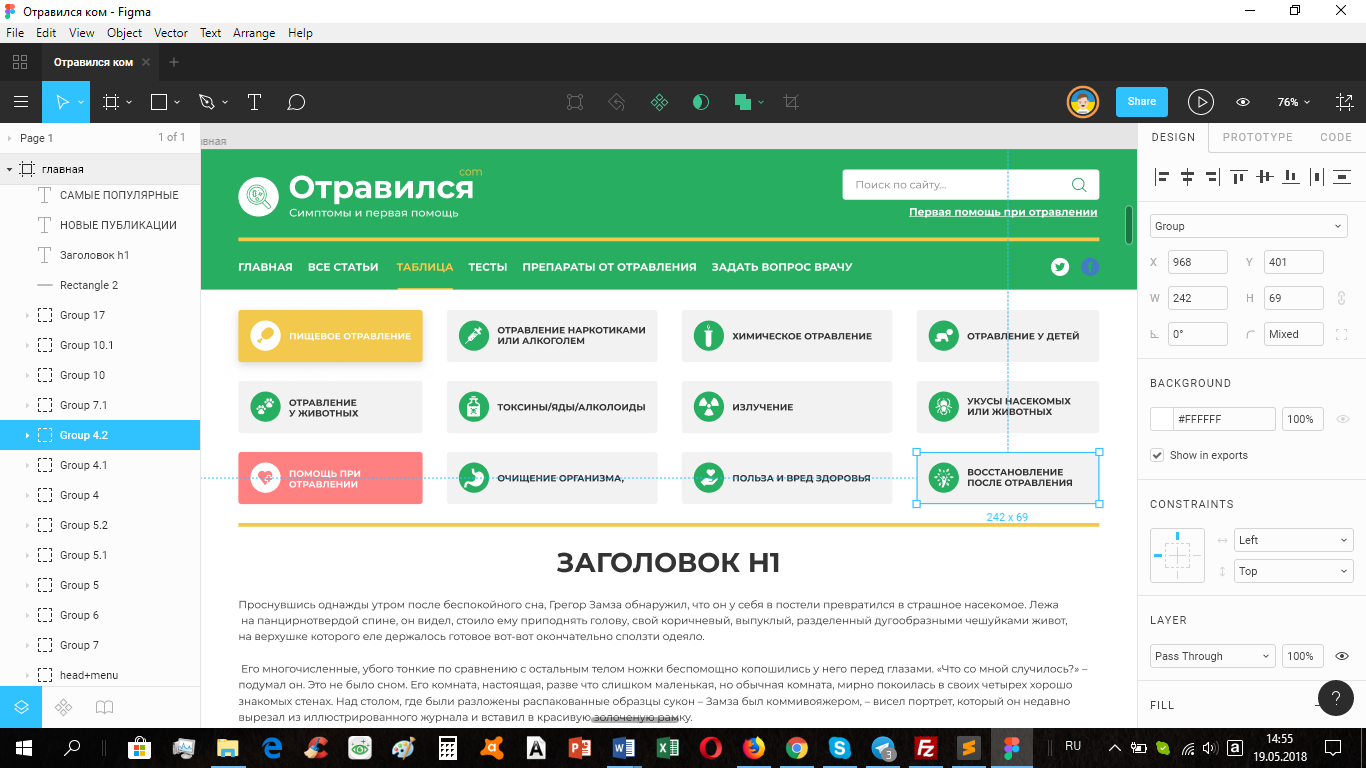Open the Layers panel icon at bottom

(21, 707)
